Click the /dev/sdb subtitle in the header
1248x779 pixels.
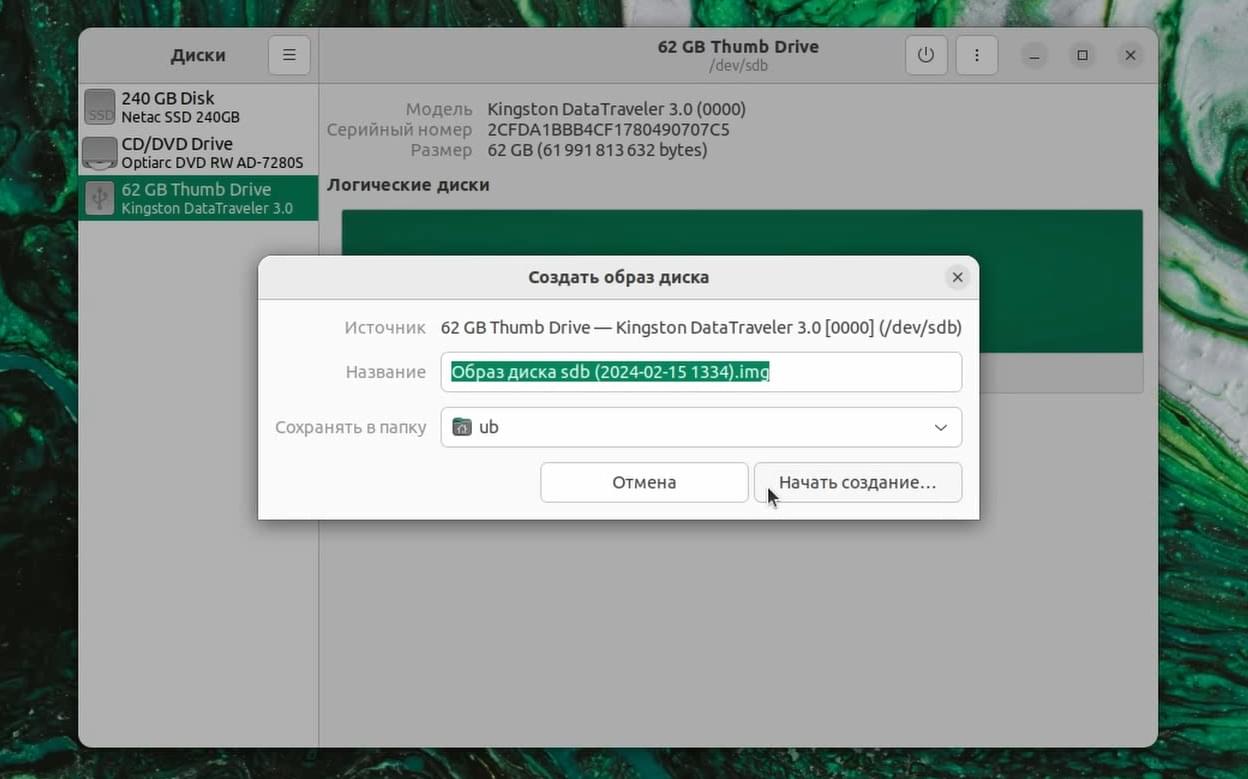(738, 66)
